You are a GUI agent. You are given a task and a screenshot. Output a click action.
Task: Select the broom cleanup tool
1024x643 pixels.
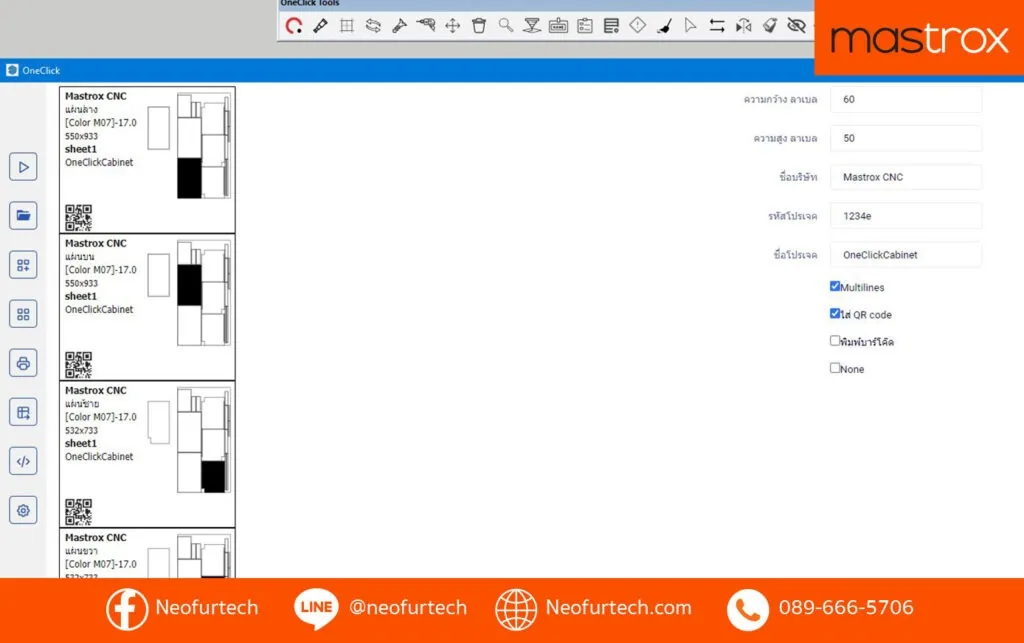point(664,25)
